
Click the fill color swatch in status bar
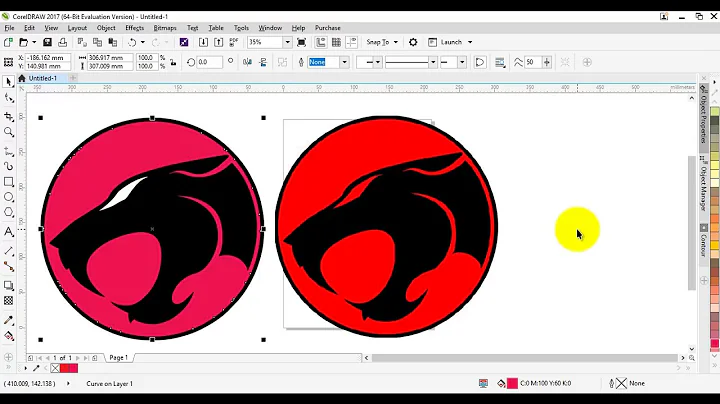coord(512,383)
